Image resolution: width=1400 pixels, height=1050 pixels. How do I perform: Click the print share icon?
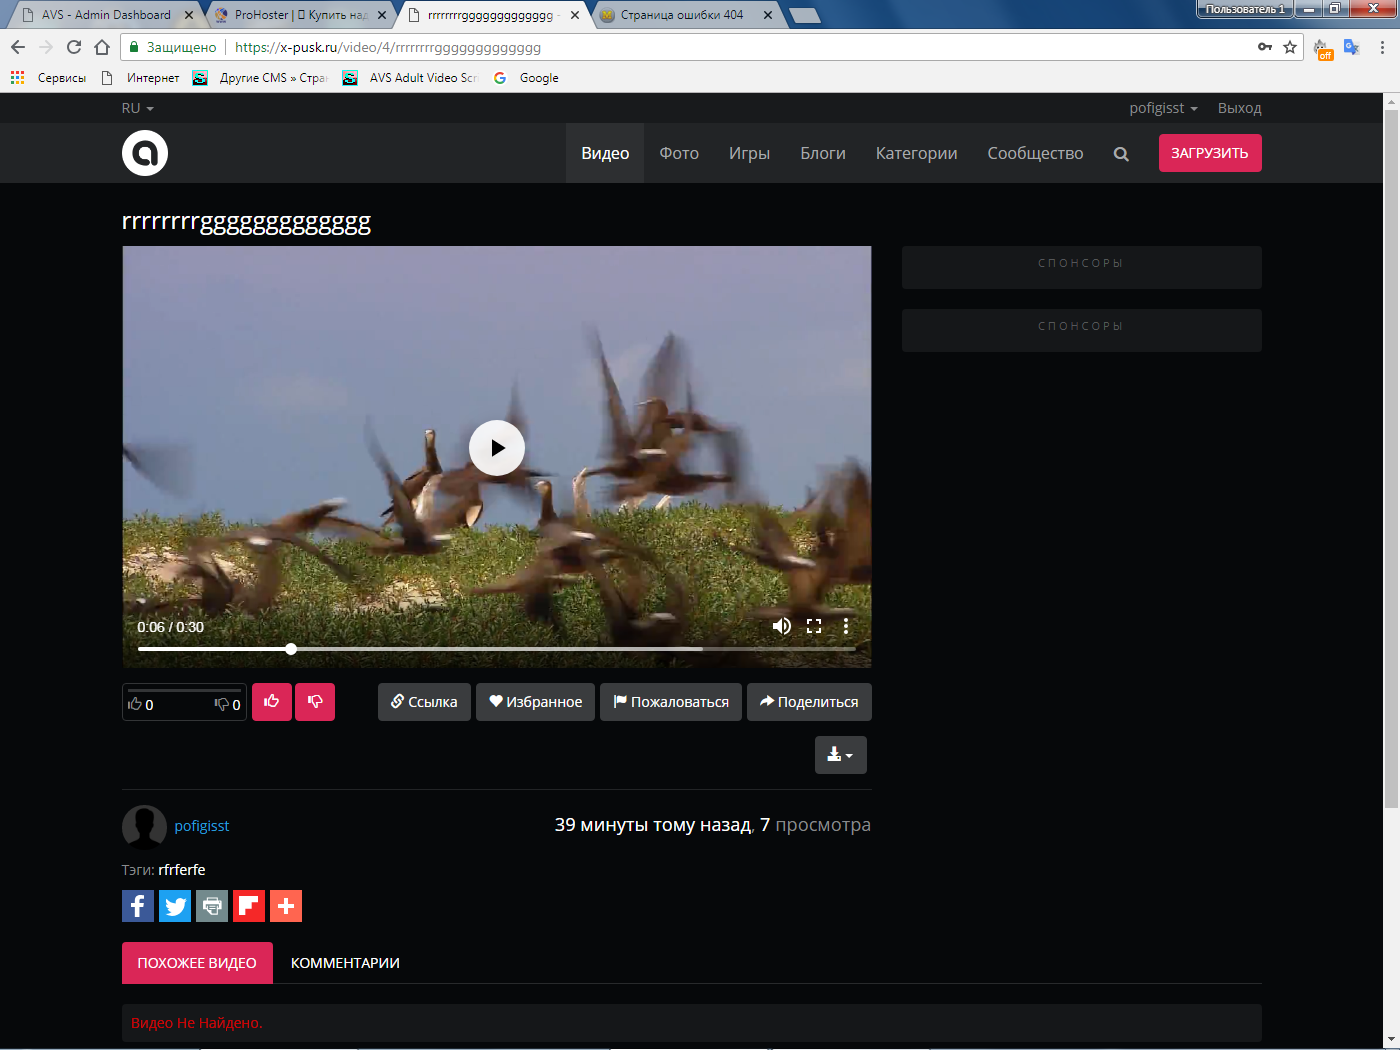point(212,906)
